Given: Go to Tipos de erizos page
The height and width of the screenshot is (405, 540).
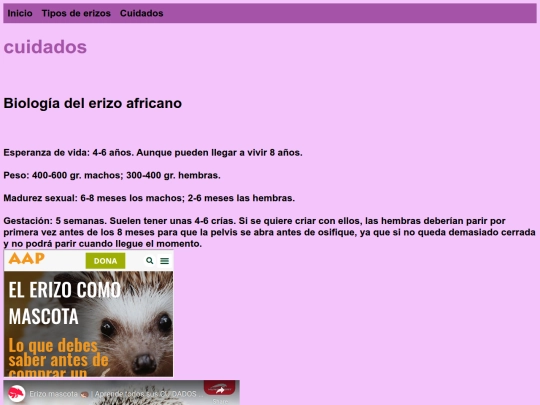Looking at the screenshot, I should click(x=76, y=13).
